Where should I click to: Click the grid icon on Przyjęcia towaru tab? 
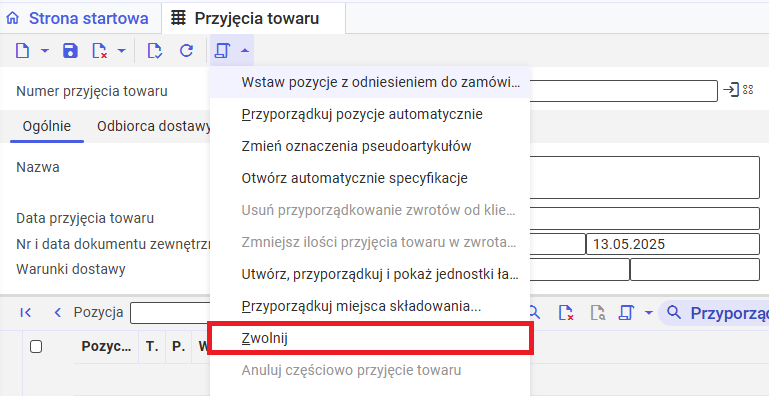coord(178,18)
